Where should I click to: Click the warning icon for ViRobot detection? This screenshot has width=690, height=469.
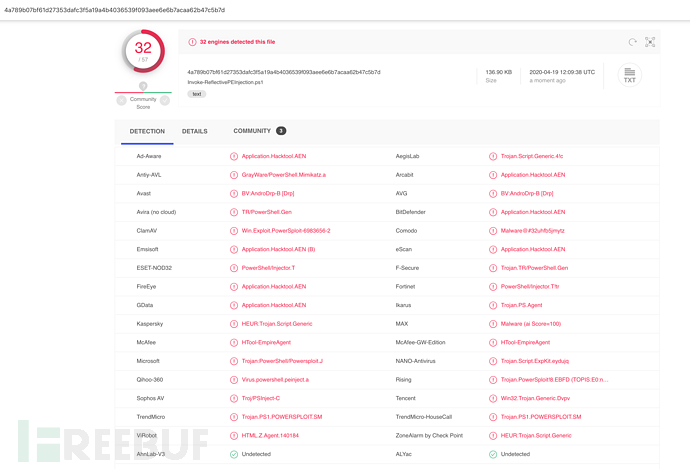[234, 436]
